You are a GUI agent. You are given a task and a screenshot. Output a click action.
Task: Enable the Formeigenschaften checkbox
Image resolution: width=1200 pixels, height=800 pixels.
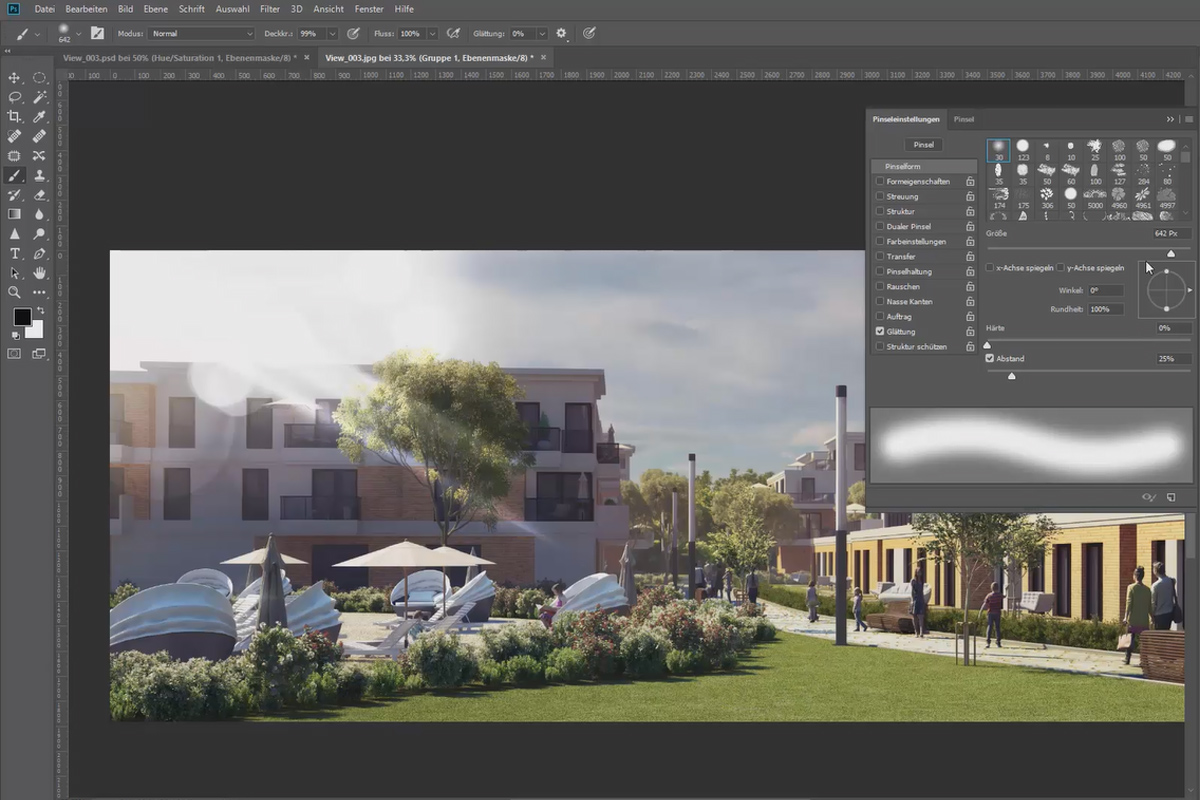point(880,182)
